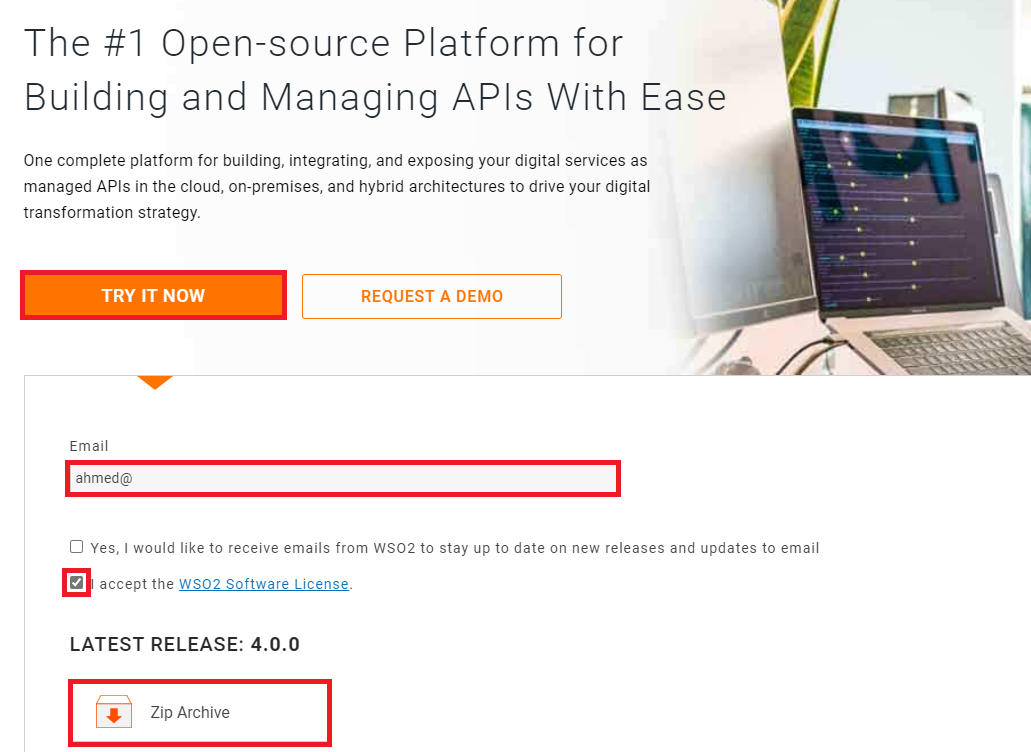
Task: Select the intro paragraph about digital transformation
Action: tap(335, 186)
